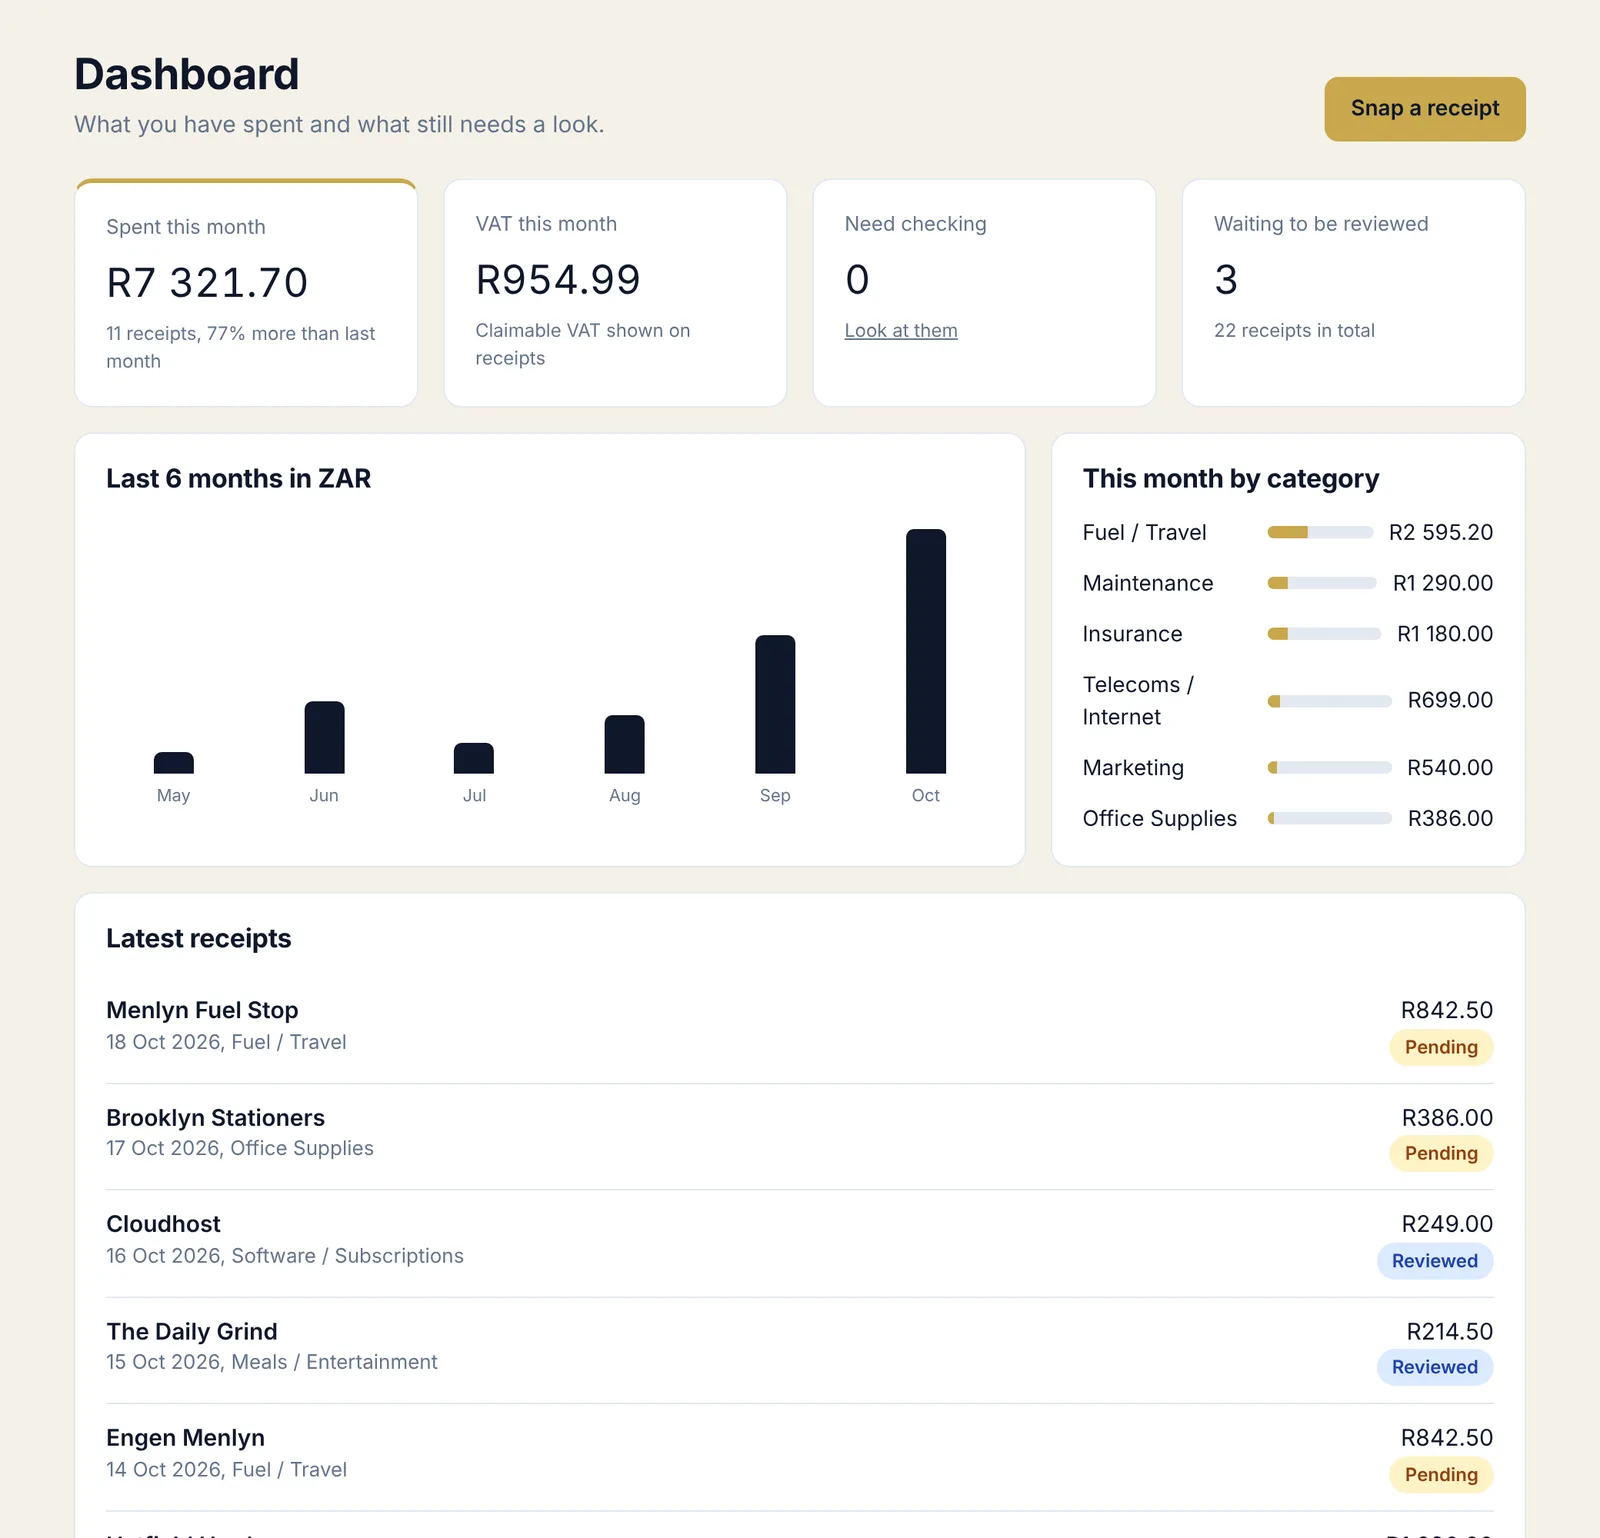Image resolution: width=1600 pixels, height=1538 pixels.
Task: Click the Fuel / Travel progress bar
Action: 1320,532
